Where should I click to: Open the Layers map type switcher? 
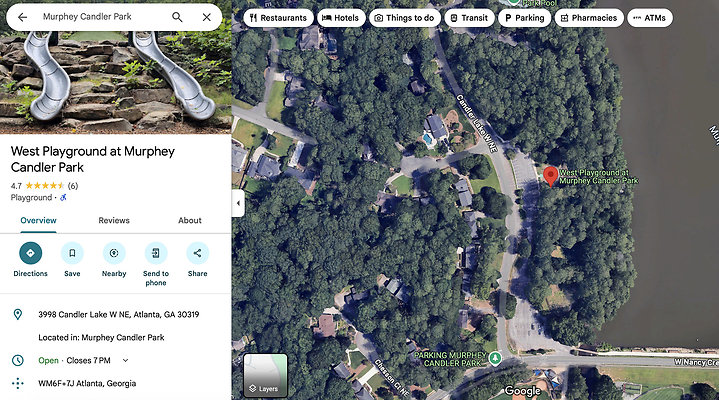265,375
